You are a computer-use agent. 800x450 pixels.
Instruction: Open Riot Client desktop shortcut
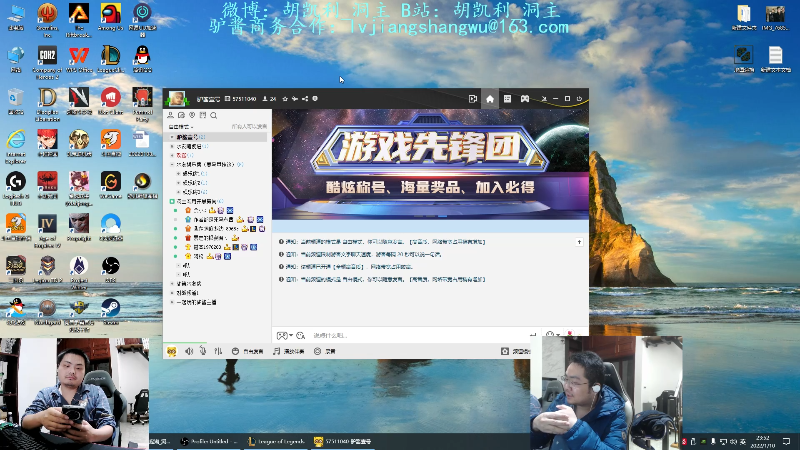(x=110, y=101)
